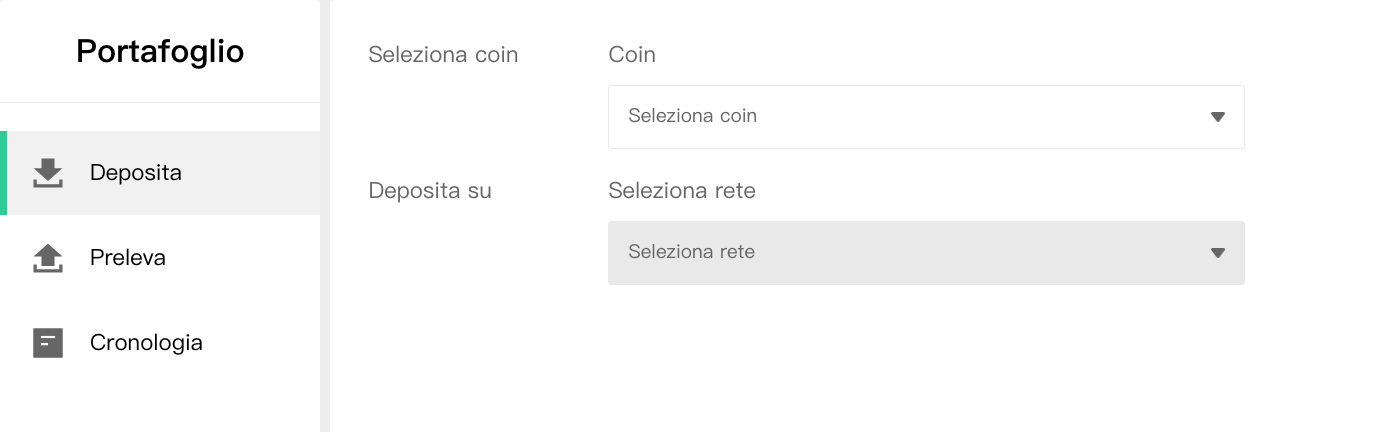Image resolution: width=1378 pixels, height=432 pixels.
Task: Click the Cronologia history document icon
Action: click(48, 343)
